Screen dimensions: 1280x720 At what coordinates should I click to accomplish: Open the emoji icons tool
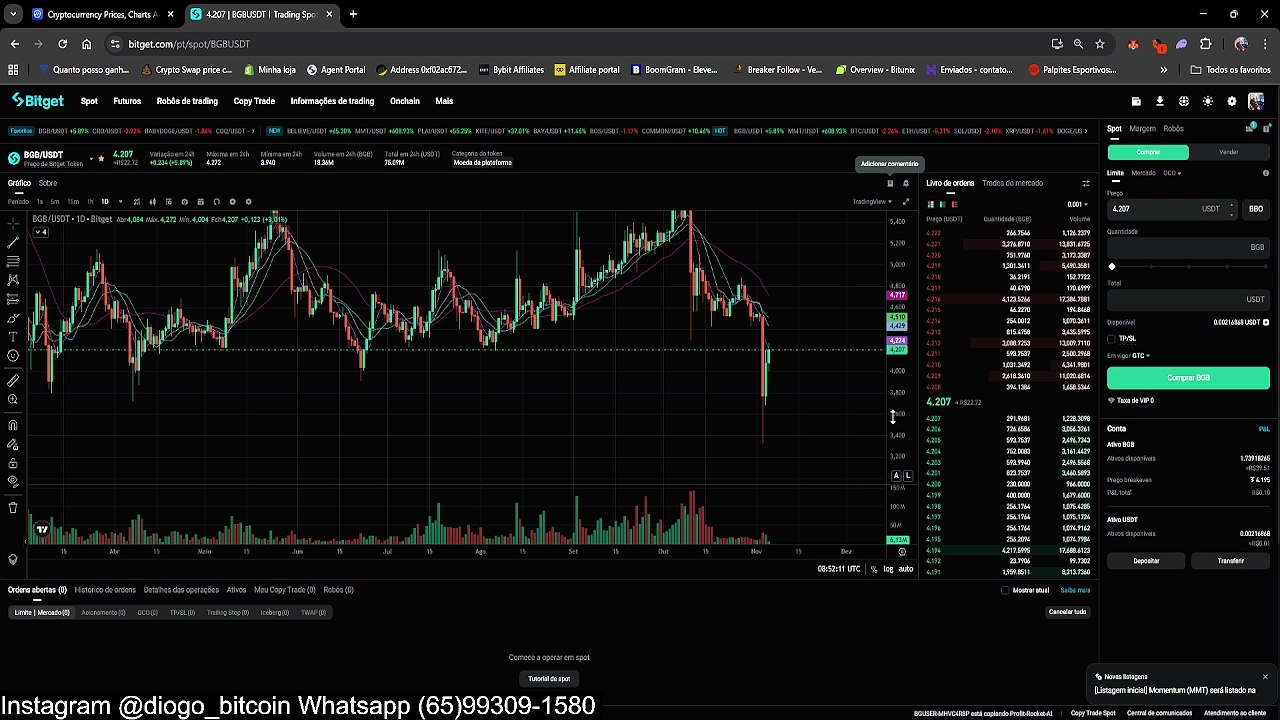point(13,356)
